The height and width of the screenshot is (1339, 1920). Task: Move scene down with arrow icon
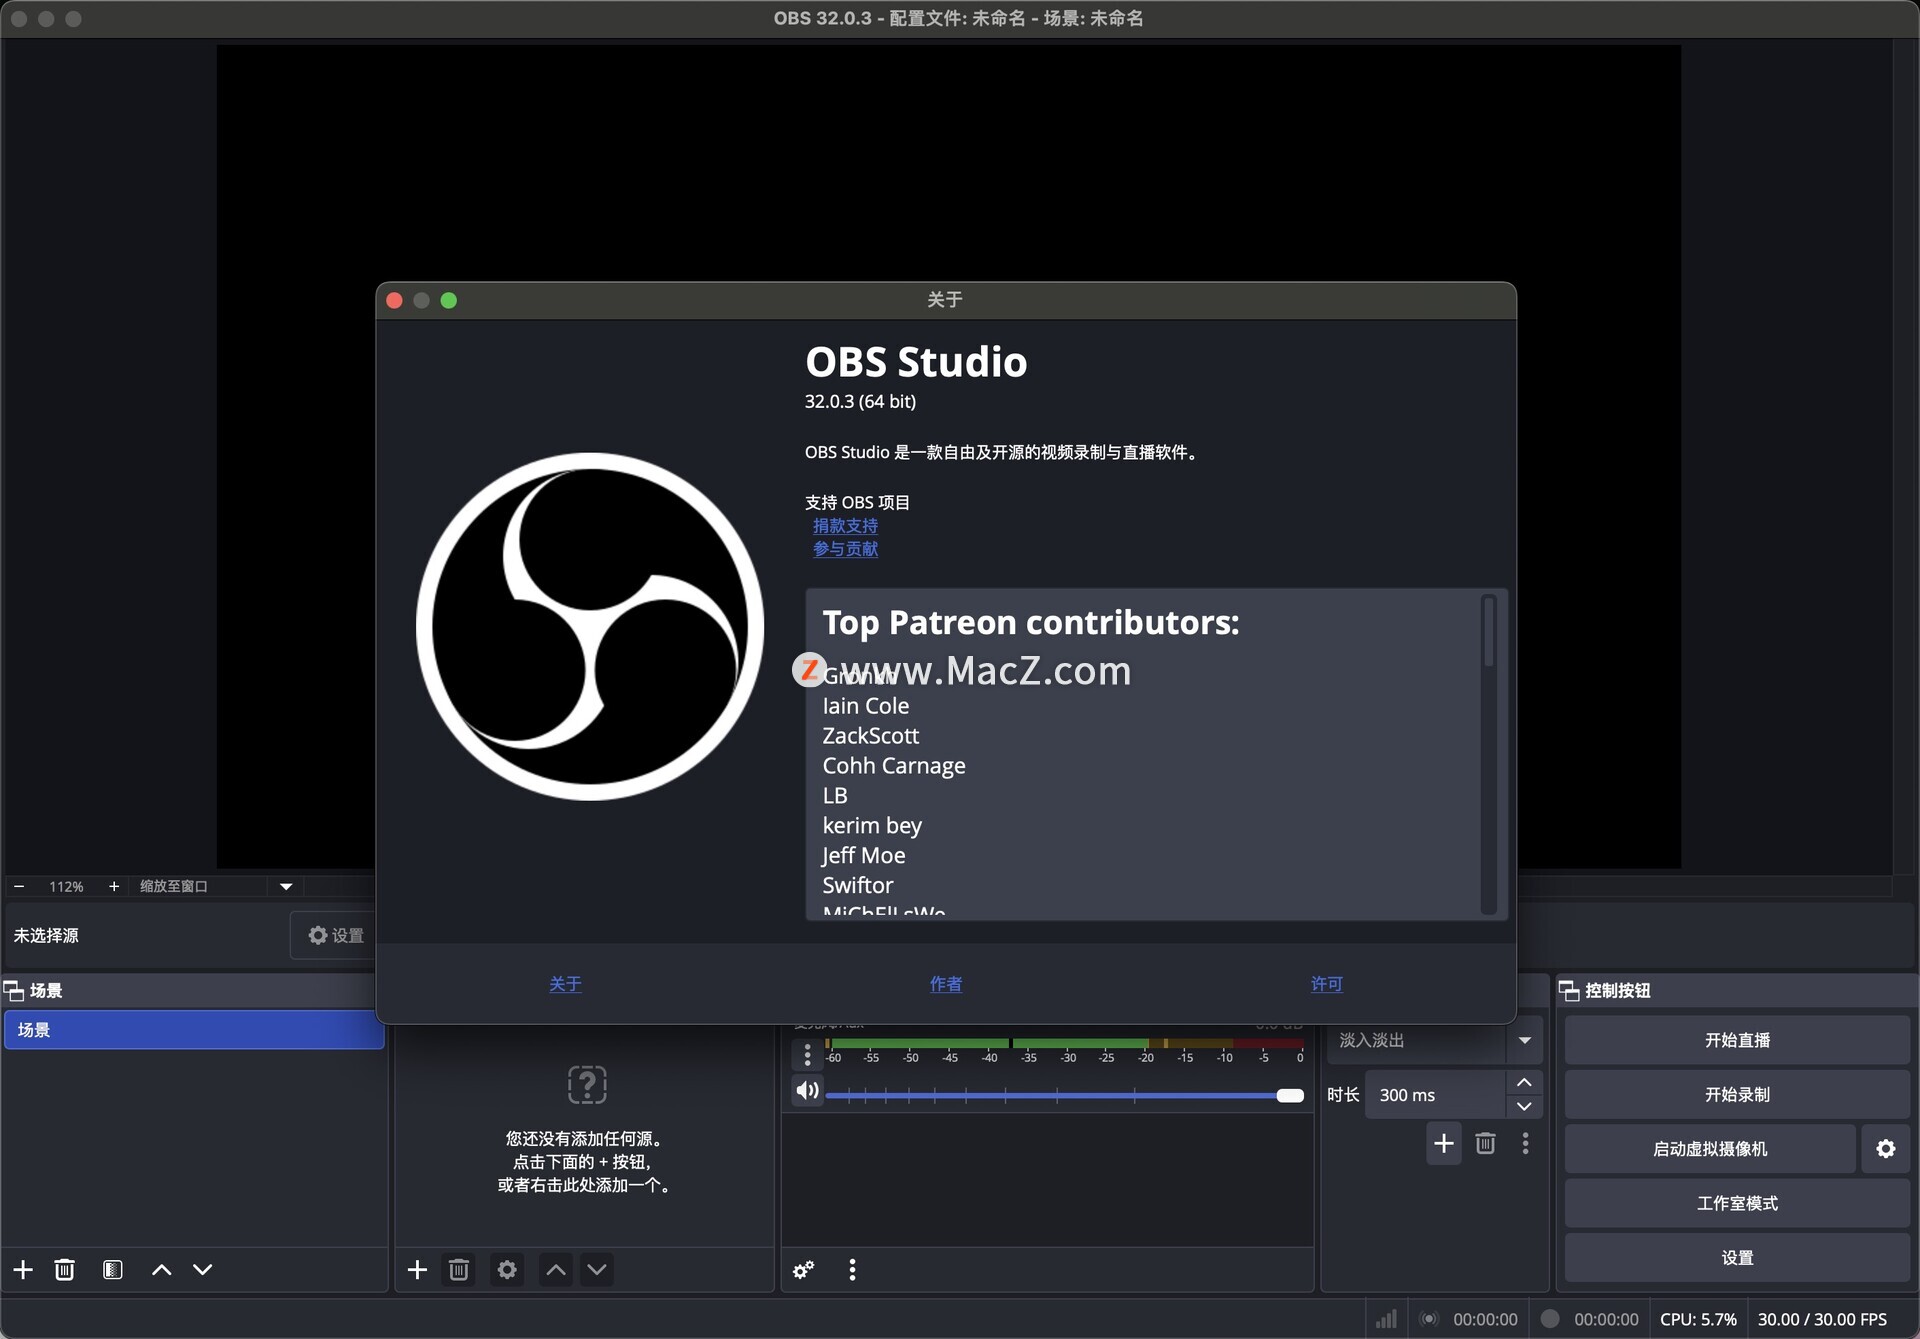click(203, 1270)
